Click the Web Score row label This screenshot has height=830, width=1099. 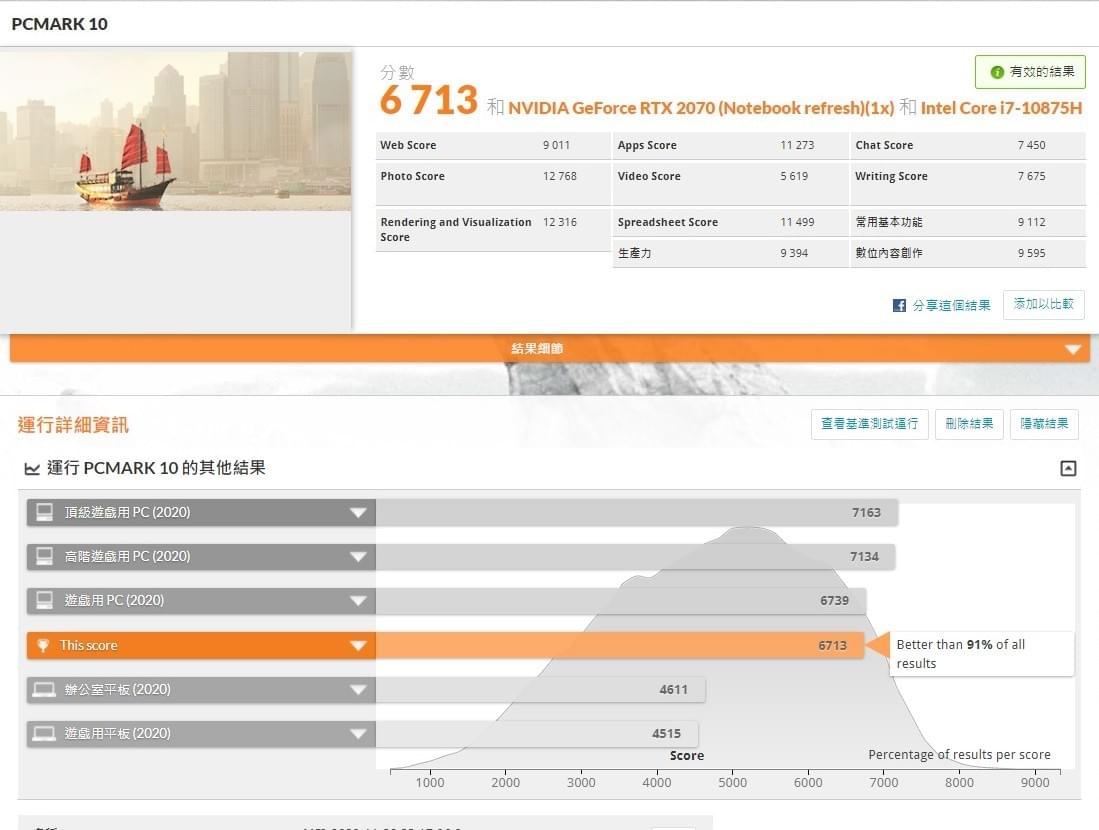point(408,145)
